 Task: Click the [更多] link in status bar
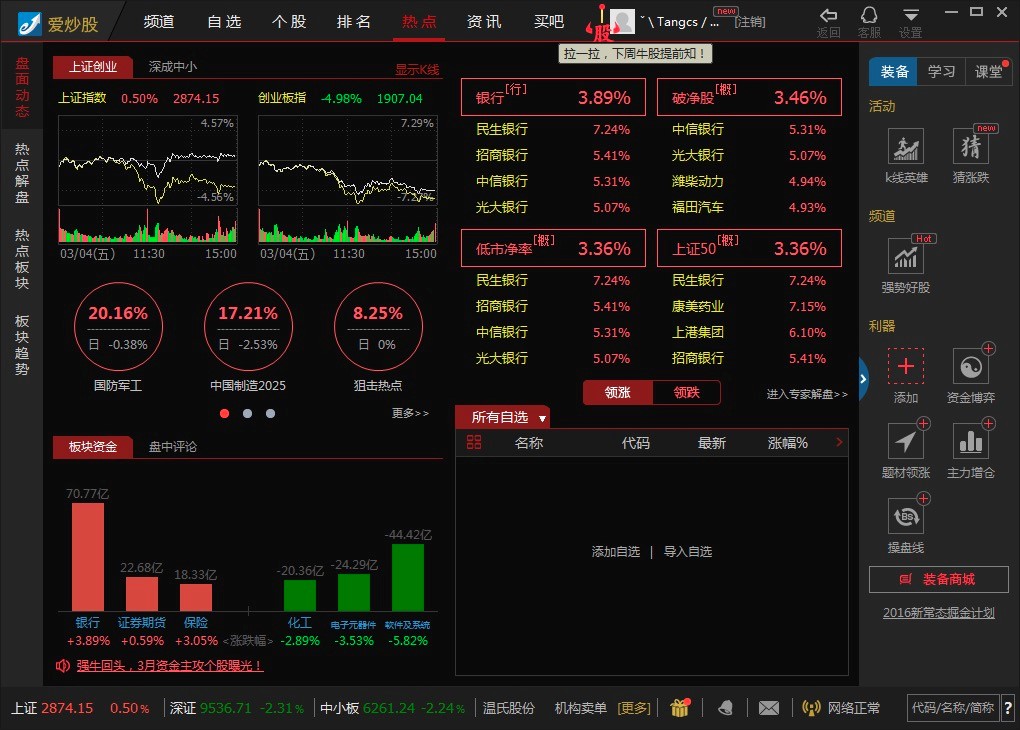634,708
